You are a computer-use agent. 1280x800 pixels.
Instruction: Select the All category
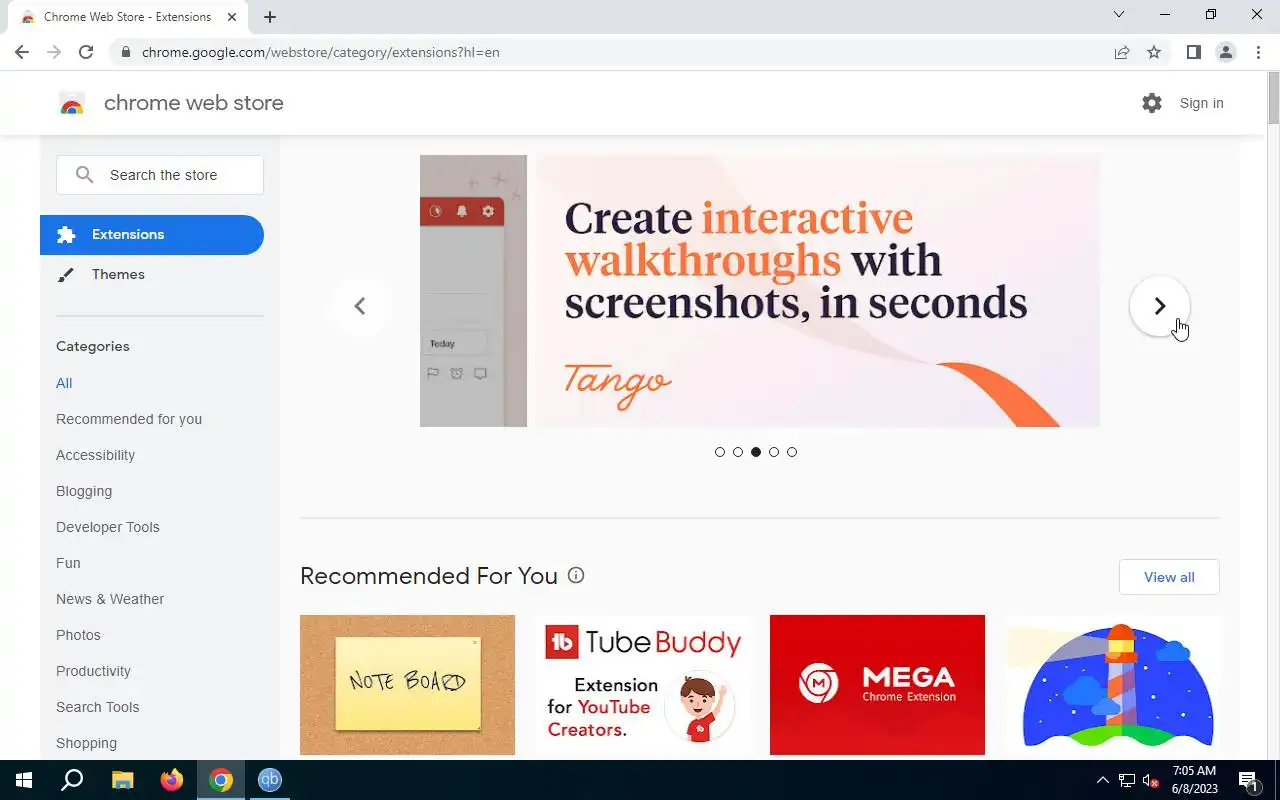(x=64, y=383)
